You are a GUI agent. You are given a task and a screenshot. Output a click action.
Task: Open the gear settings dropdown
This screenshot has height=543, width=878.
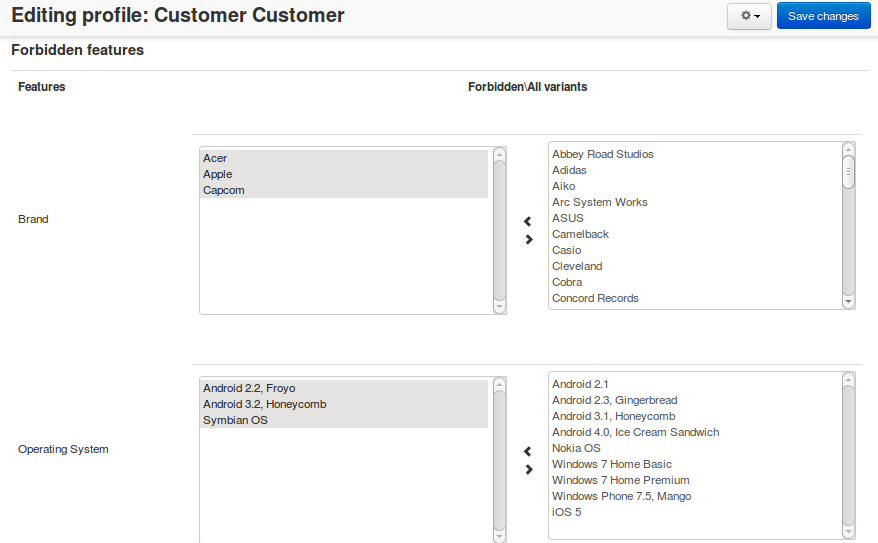pyautogui.click(x=749, y=16)
